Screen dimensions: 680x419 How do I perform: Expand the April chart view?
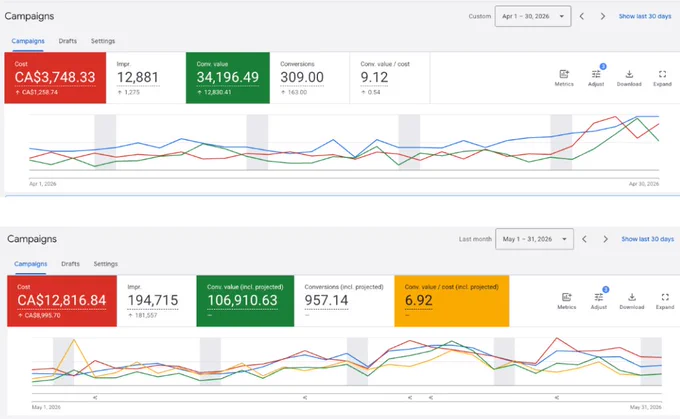pos(662,78)
